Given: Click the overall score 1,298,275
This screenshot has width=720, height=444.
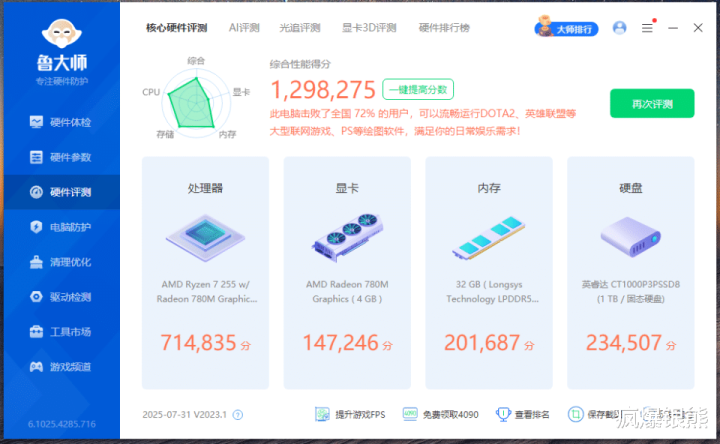Looking at the screenshot, I should [323, 90].
